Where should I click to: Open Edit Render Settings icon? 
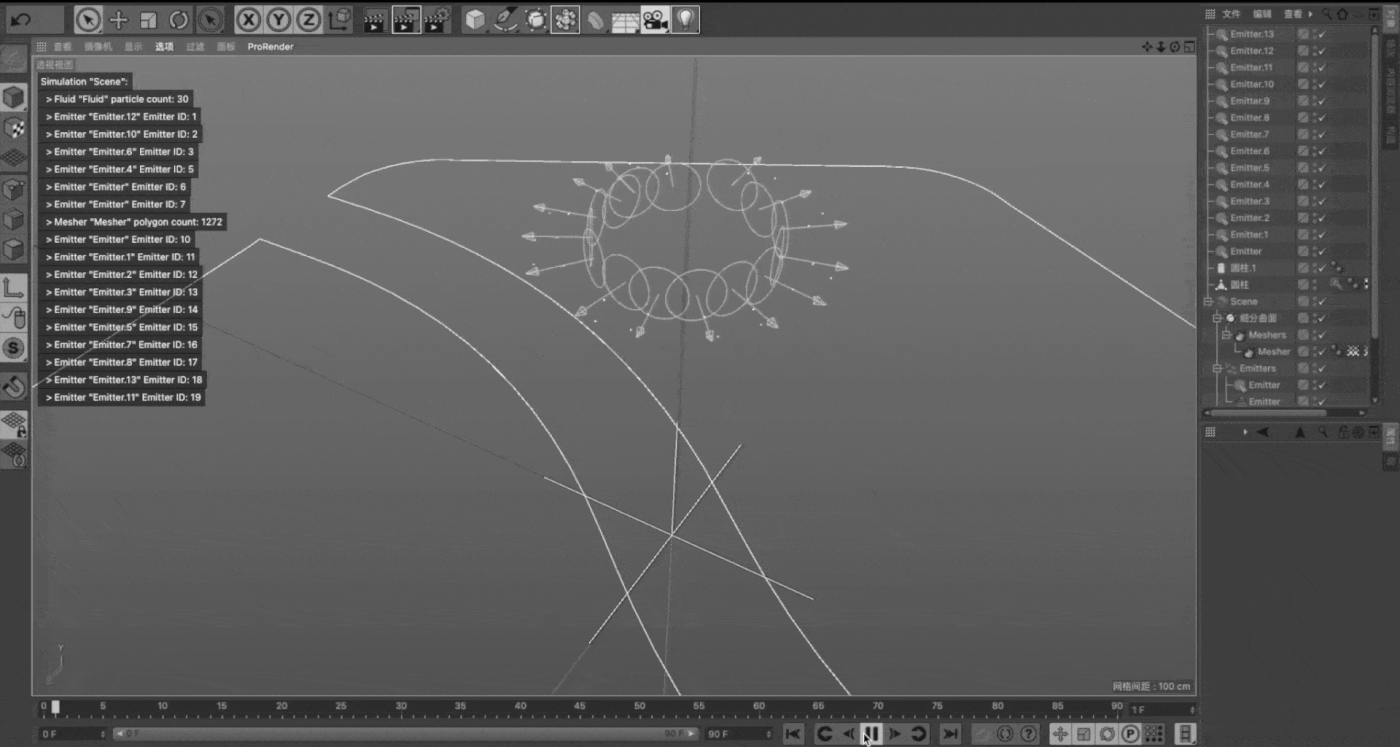coord(435,20)
